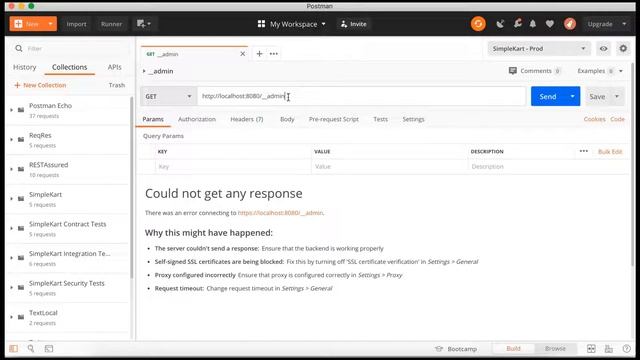Open the Comments icon button
Viewport: 640px width, 360px height.
(513, 71)
